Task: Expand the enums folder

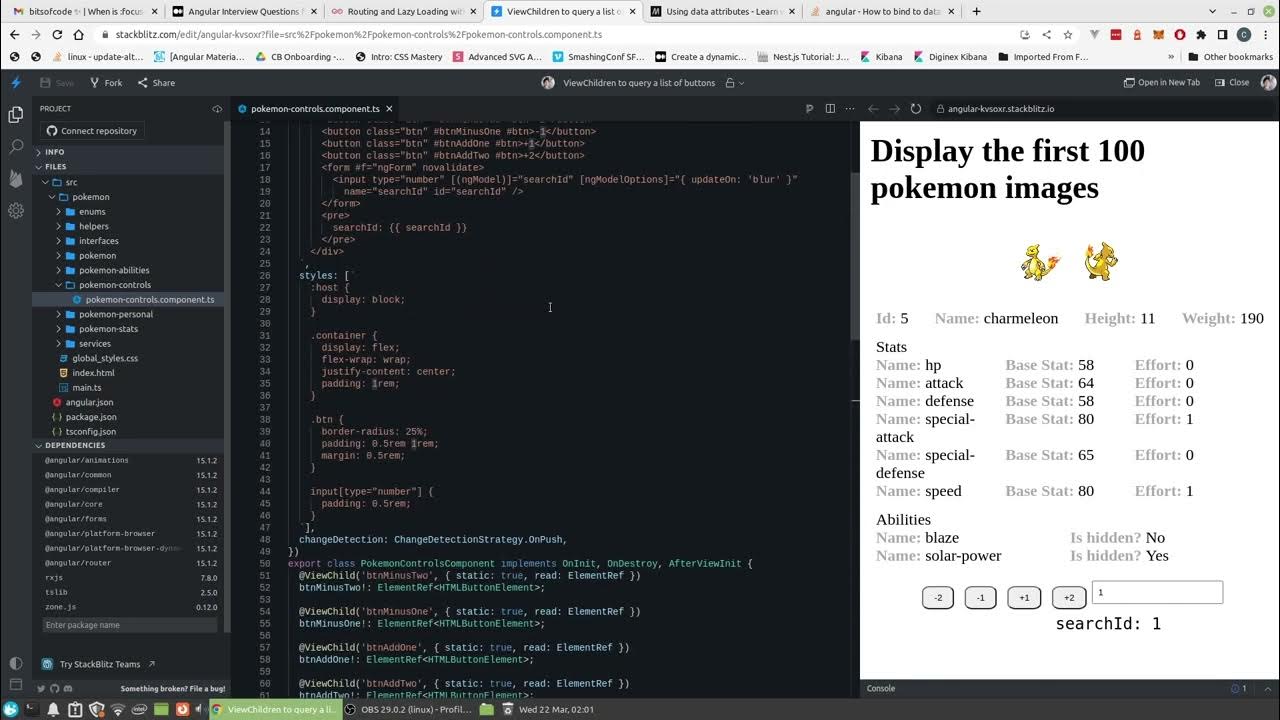Action: (92, 212)
